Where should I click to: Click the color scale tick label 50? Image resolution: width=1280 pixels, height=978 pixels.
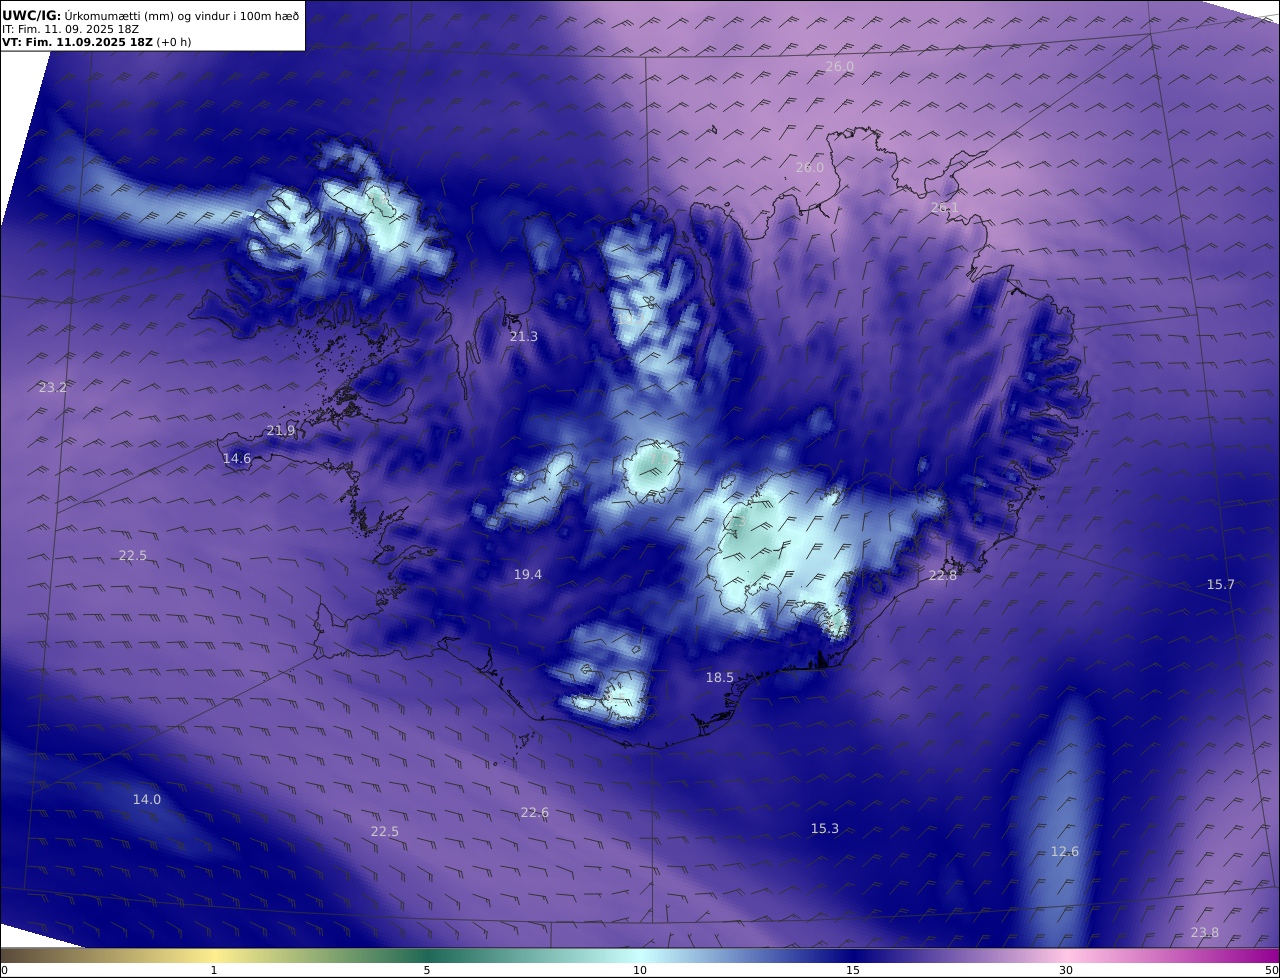point(1272,971)
